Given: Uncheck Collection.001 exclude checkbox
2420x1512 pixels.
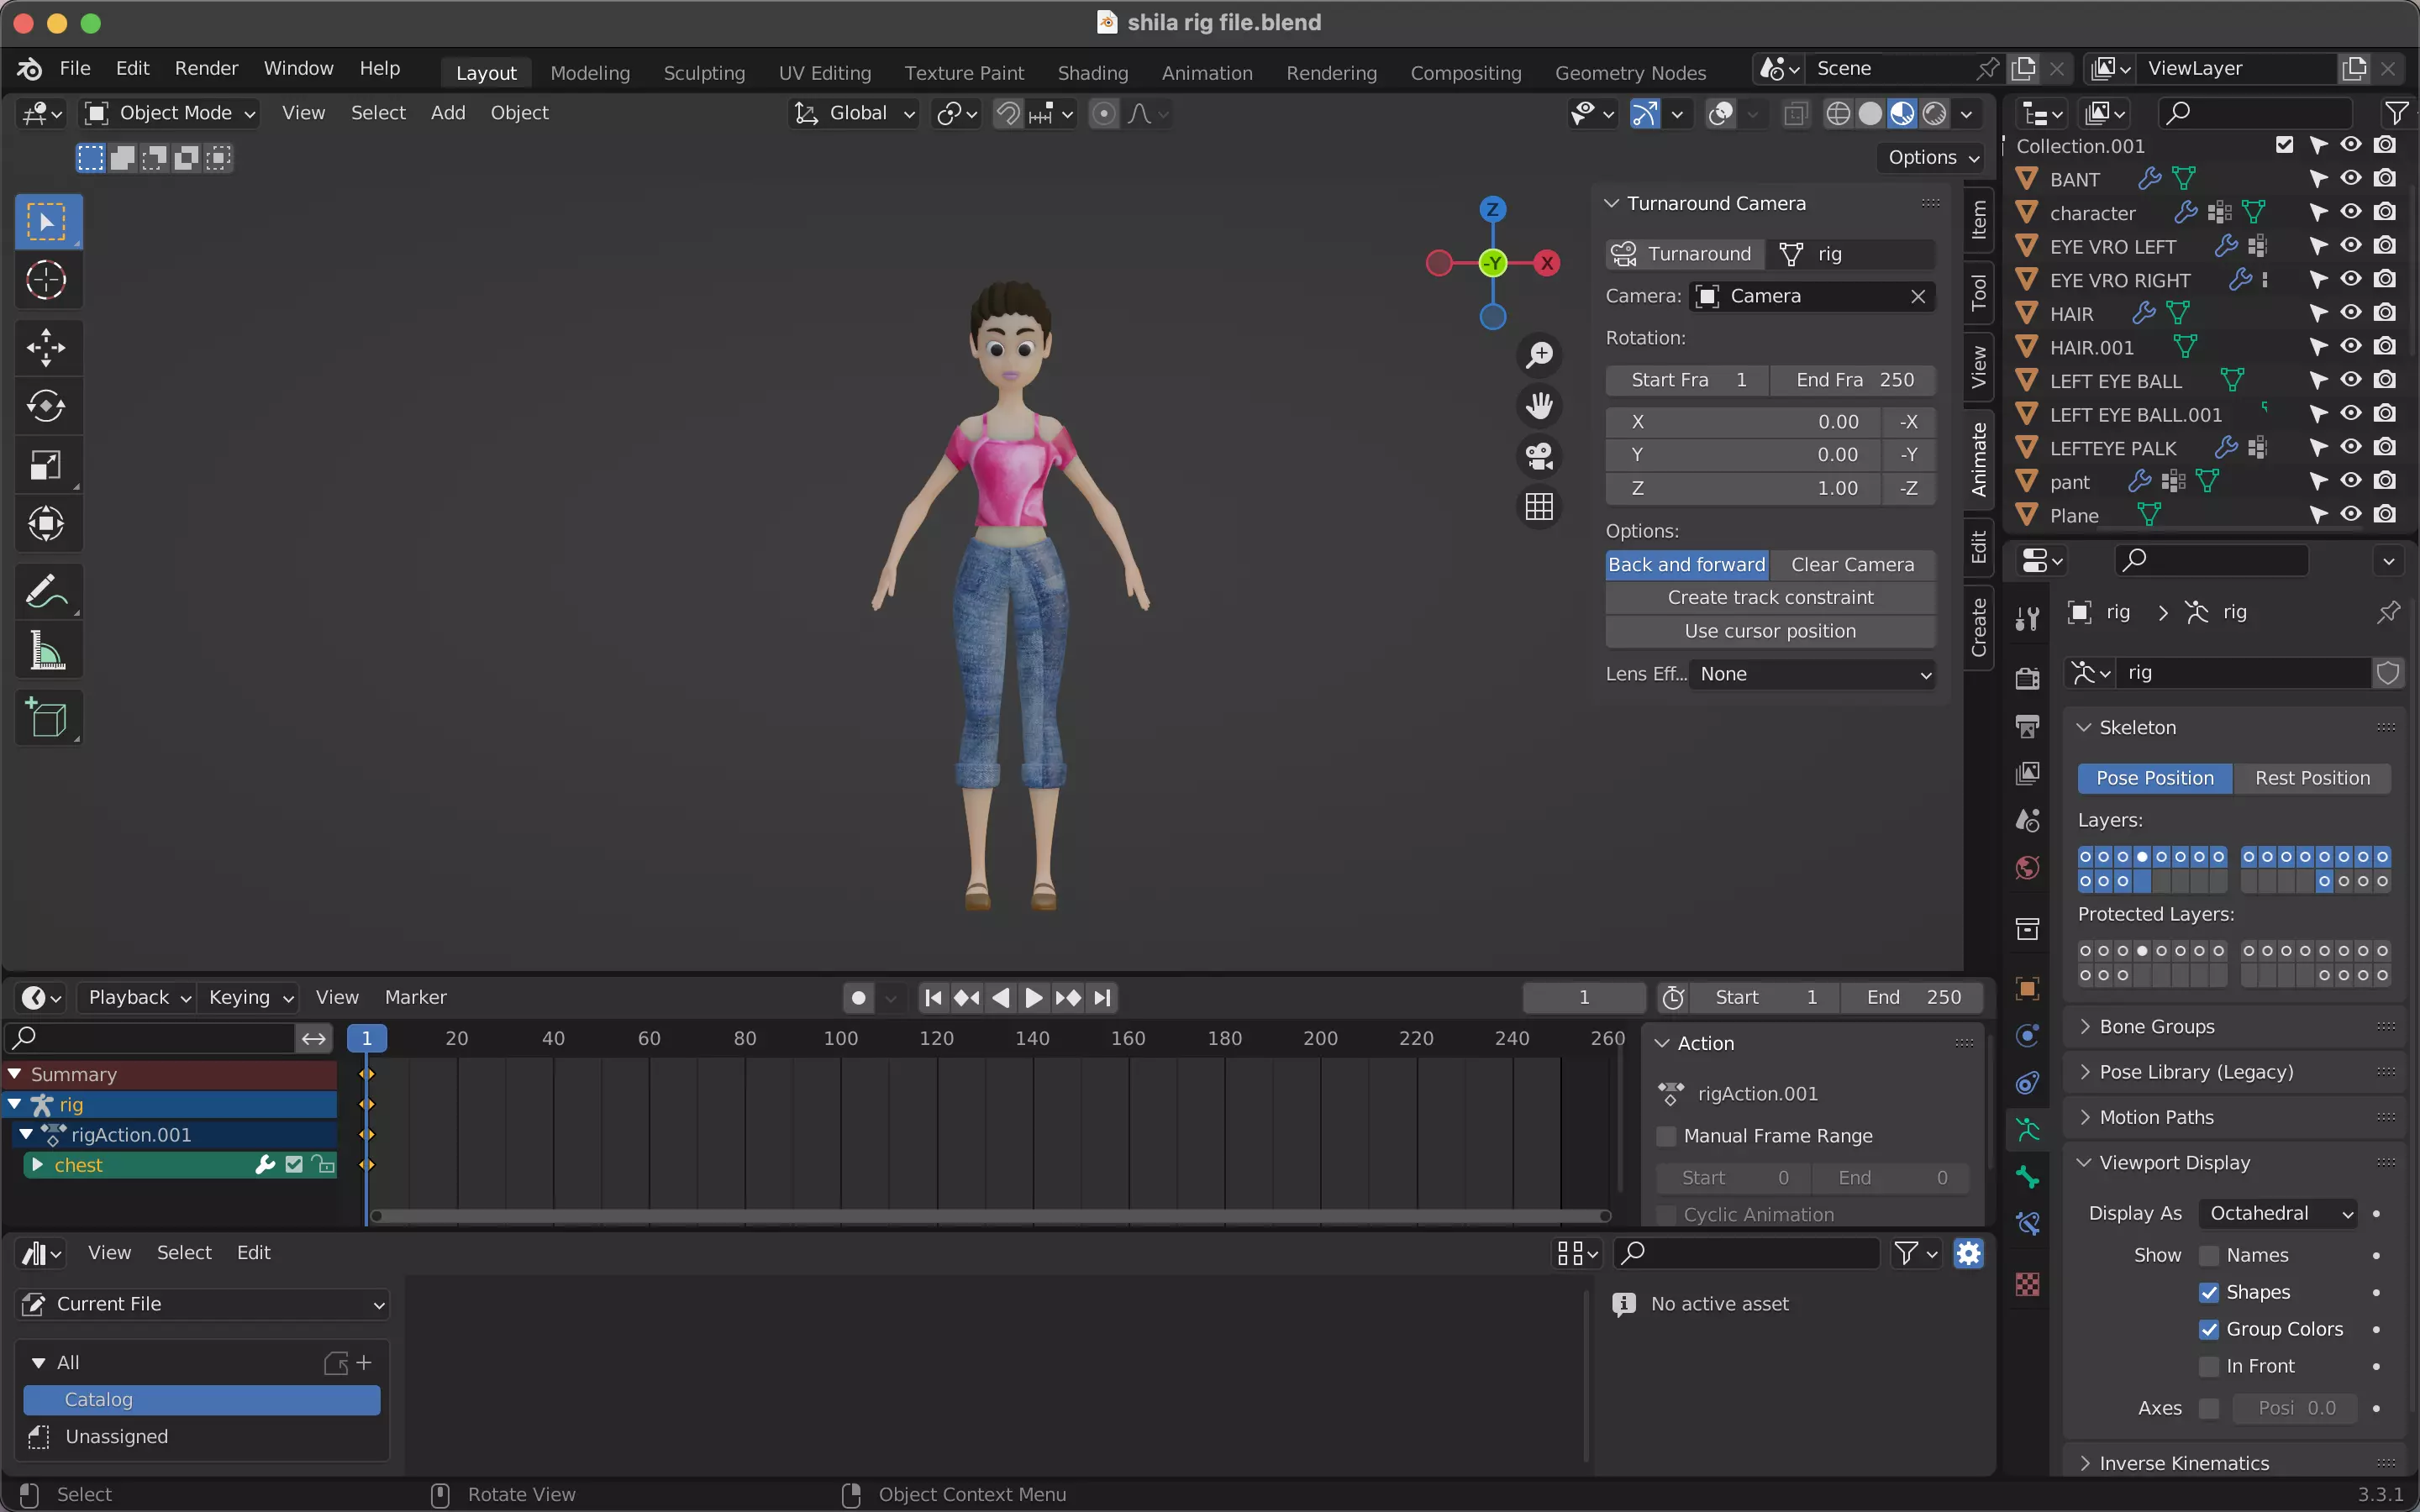Looking at the screenshot, I should (2284, 145).
